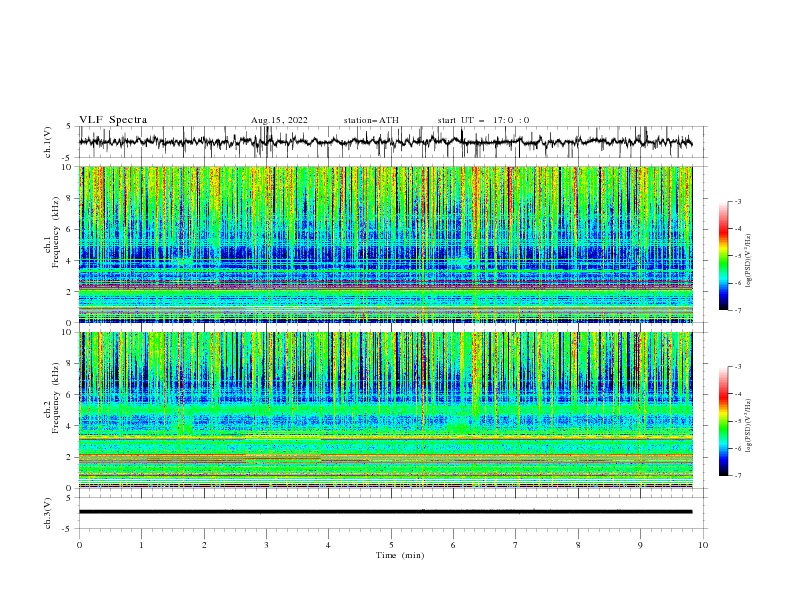This screenshot has width=792, height=612.
Task: Click the ch.2 spectrogram panel
Action: (x=386, y=410)
